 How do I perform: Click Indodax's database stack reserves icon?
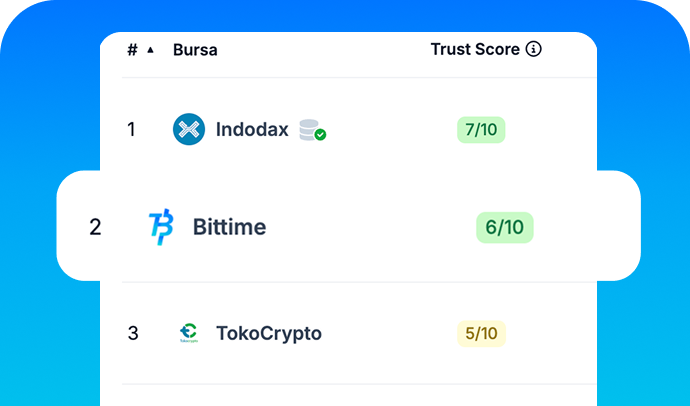[308, 129]
